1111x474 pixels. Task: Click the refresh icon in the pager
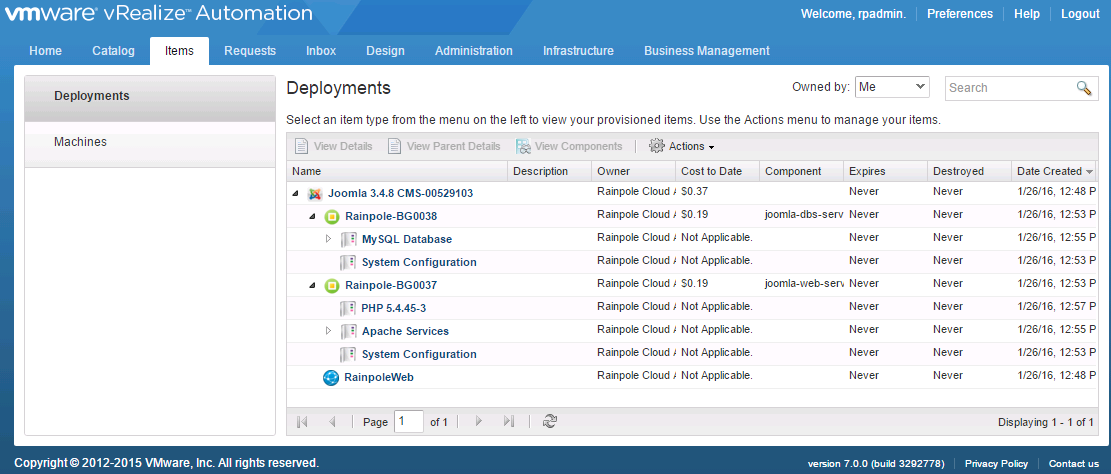pyautogui.click(x=549, y=422)
